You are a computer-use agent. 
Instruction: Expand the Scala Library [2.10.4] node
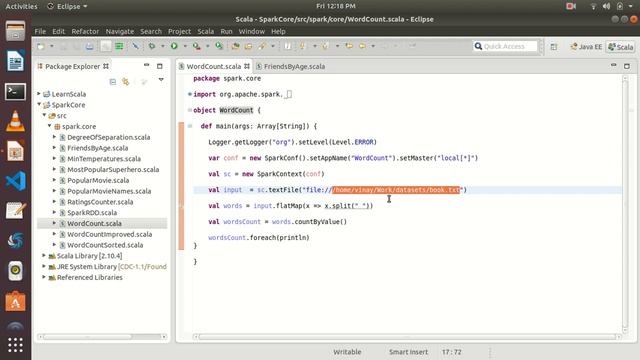pos(44,256)
